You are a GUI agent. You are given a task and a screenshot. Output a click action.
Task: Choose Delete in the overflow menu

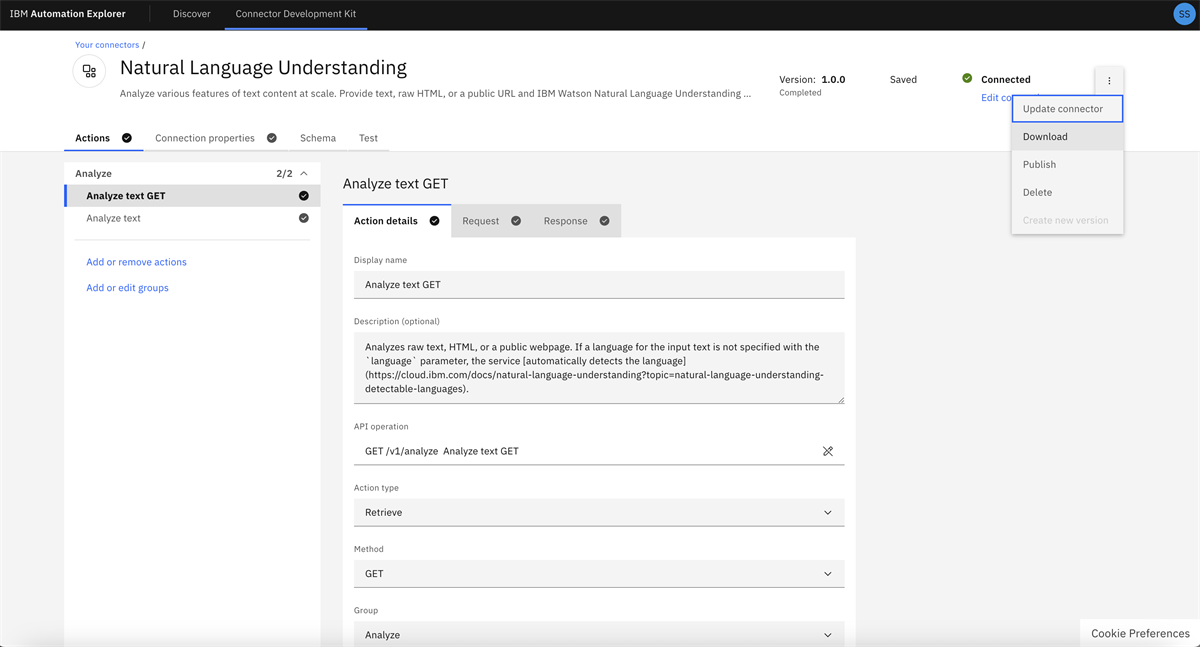click(1067, 192)
